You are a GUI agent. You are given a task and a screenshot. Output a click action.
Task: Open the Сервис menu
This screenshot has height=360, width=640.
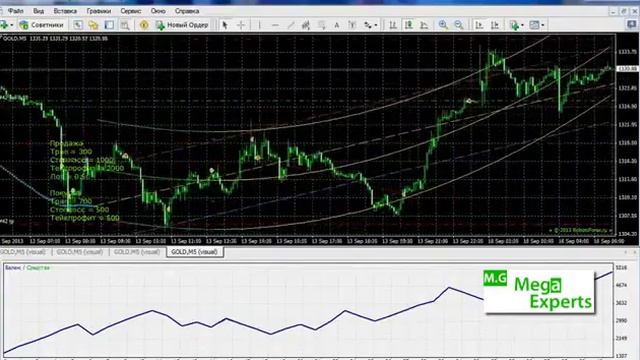pyautogui.click(x=131, y=11)
